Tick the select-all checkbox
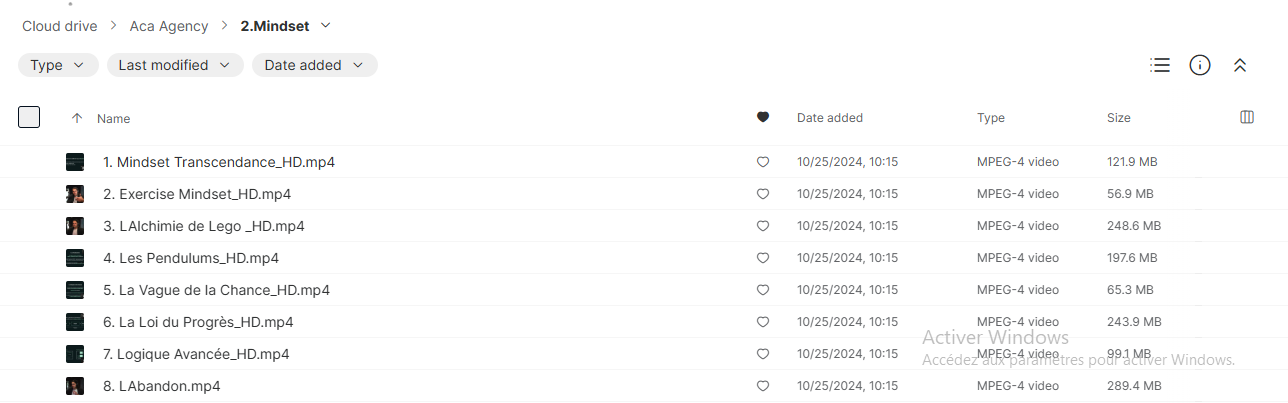 click(x=29, y=117)
